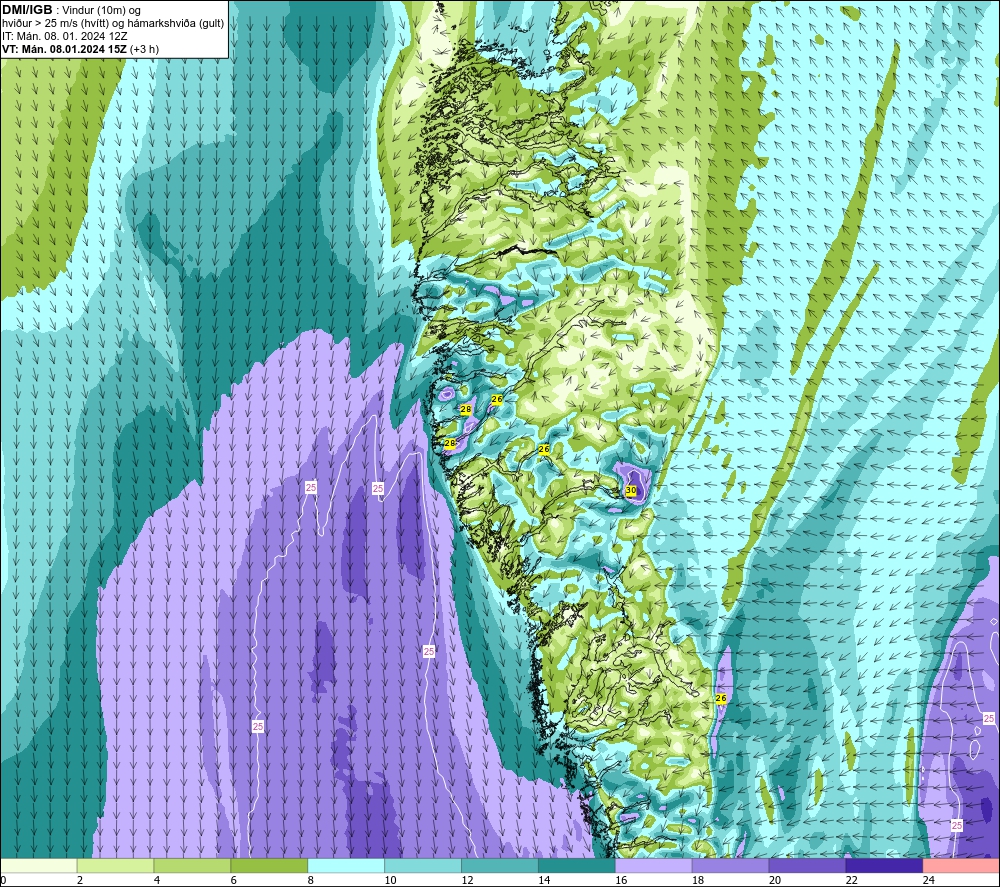Screen dimensions: 1000x887
Task: Click the legend scale value 14
Action: click(x=543, y=880)
